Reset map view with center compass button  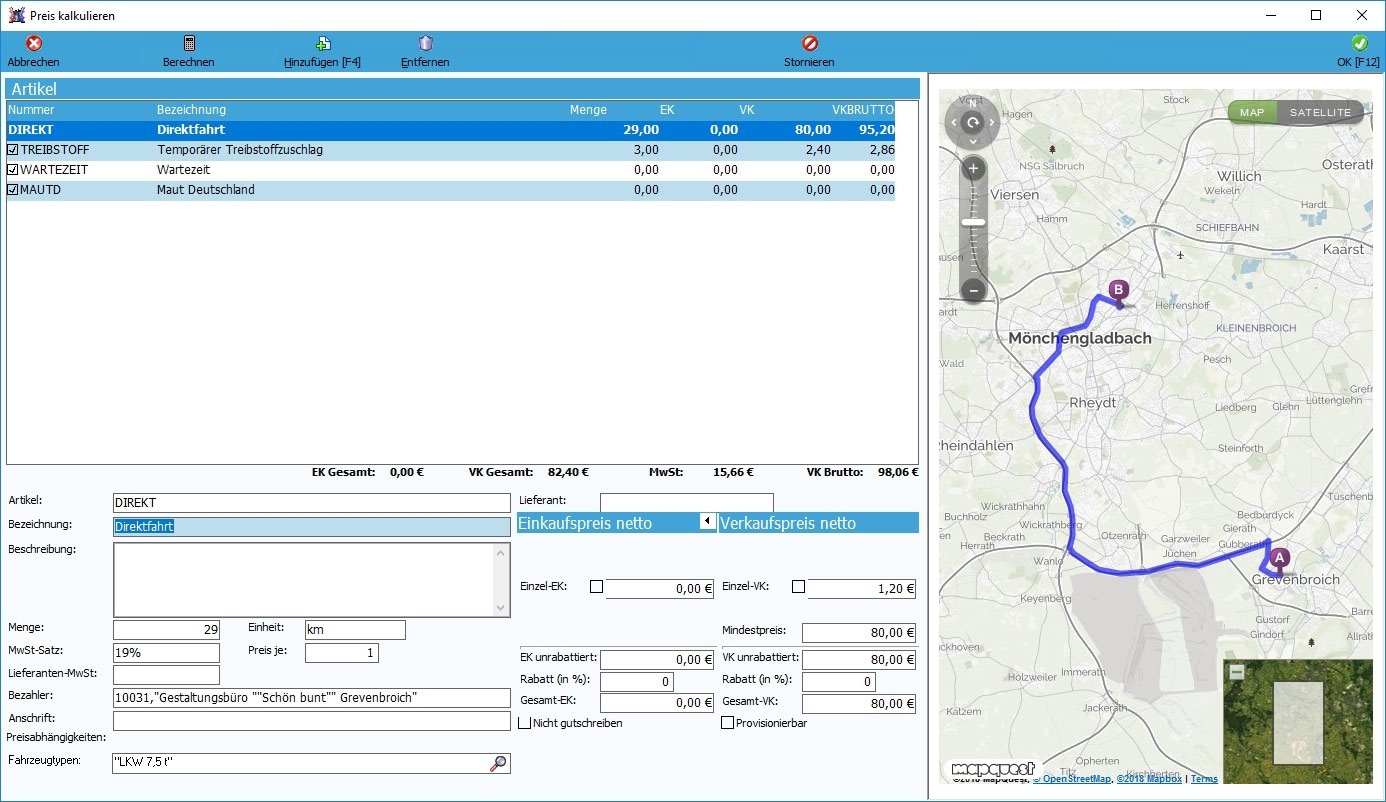(973, 123)
